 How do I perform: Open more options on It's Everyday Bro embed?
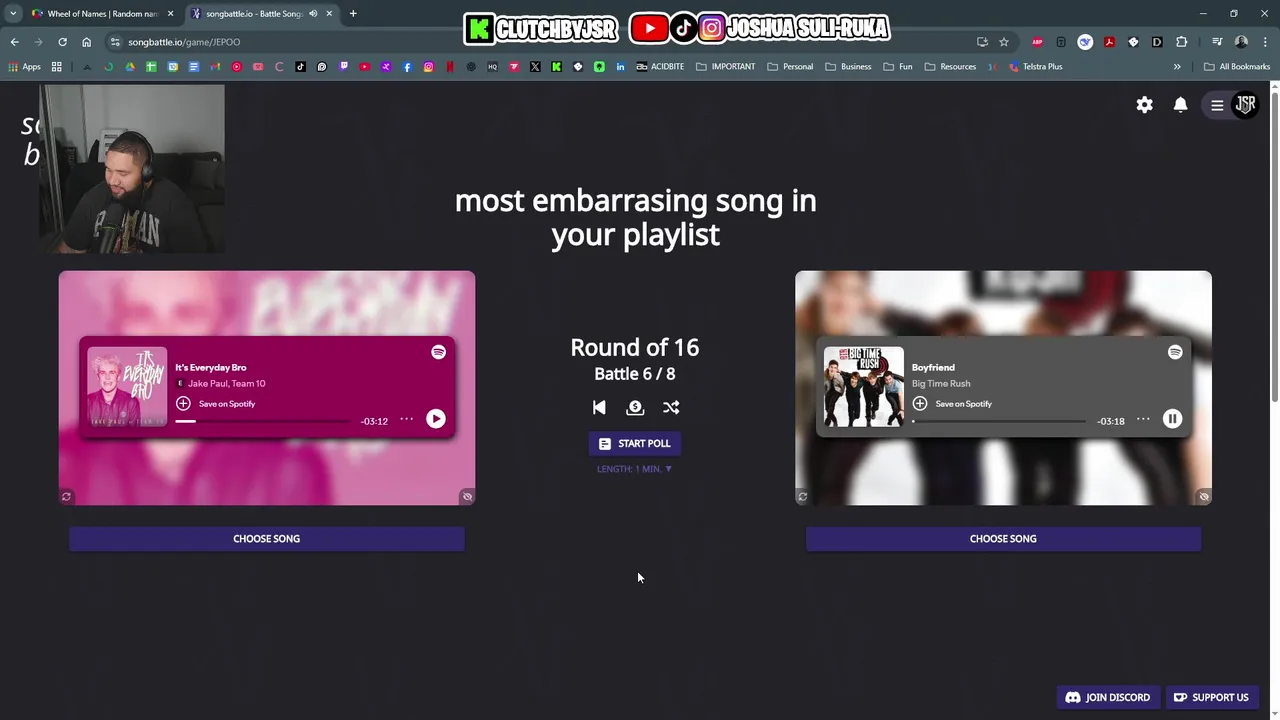click(x=406, y=420)
